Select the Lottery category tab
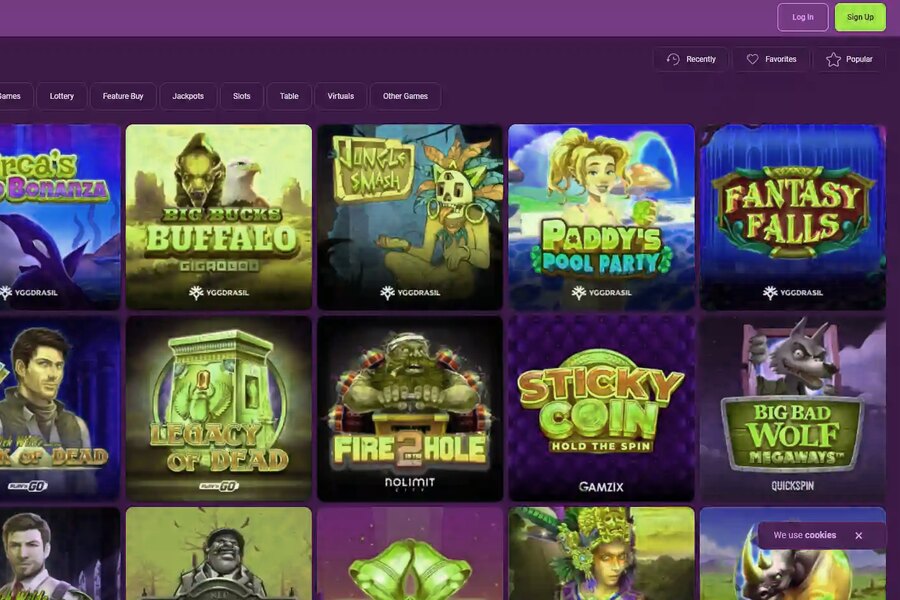The width and height of the screenshot is (900, 600). pyautogui.click(x=61, y=96)
